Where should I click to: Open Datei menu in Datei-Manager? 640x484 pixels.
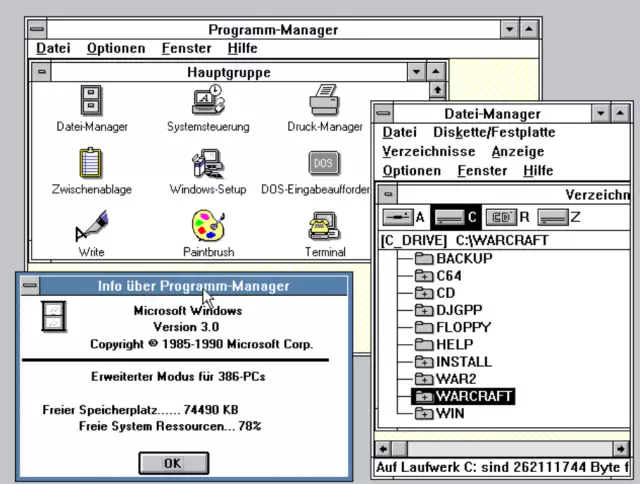(x=400, y=132)
